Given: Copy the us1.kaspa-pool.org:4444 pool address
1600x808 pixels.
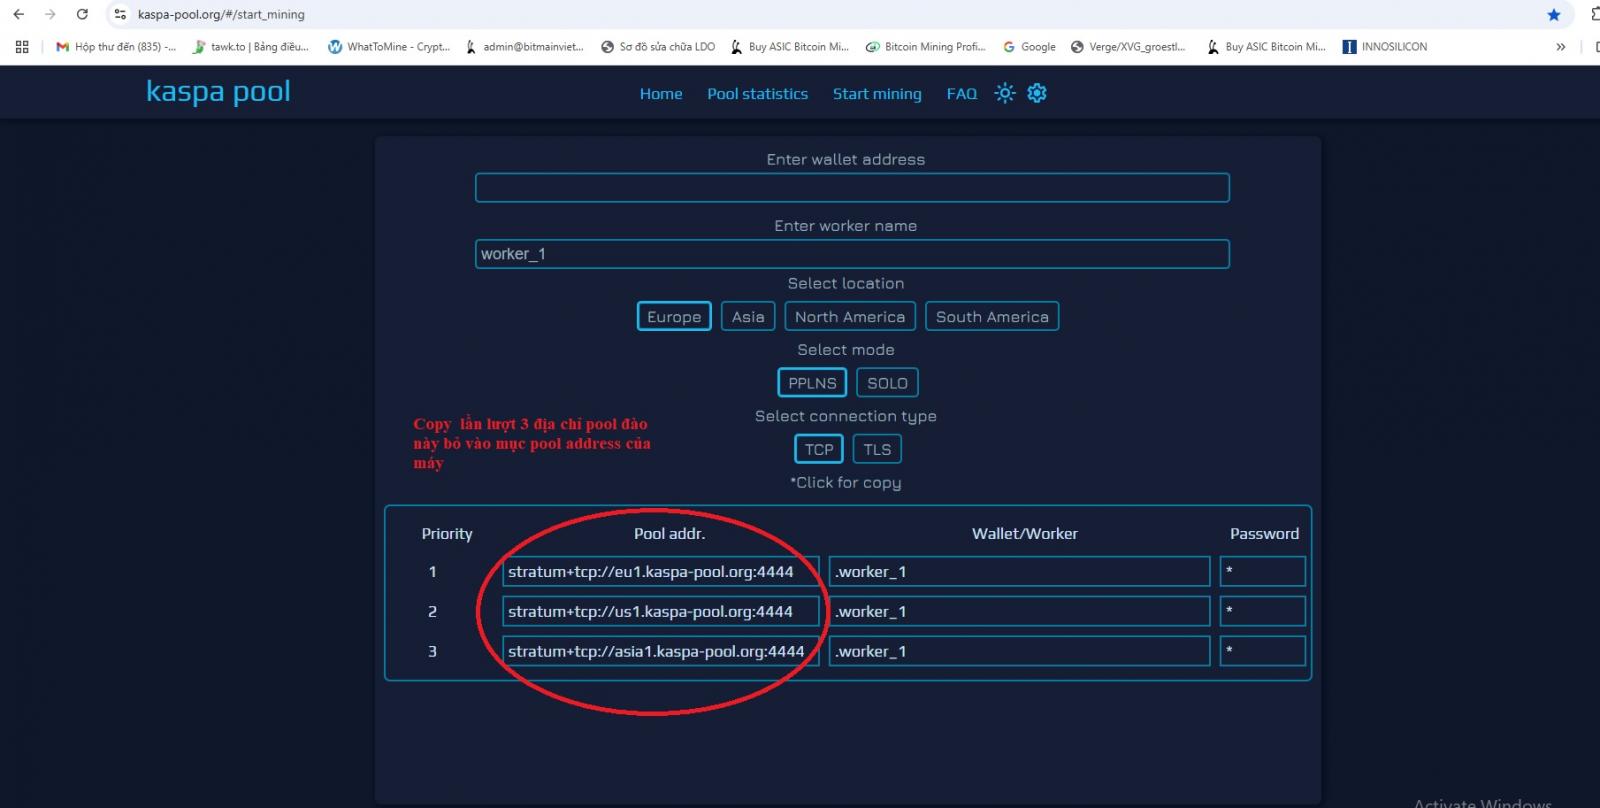Looking at the screenshot, I should click(x=661, y=612).
